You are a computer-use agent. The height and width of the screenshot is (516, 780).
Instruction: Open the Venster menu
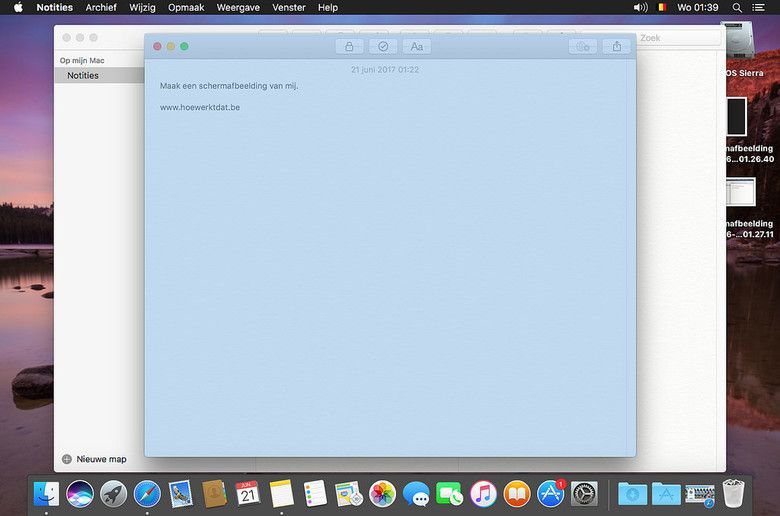coord(289,7)
